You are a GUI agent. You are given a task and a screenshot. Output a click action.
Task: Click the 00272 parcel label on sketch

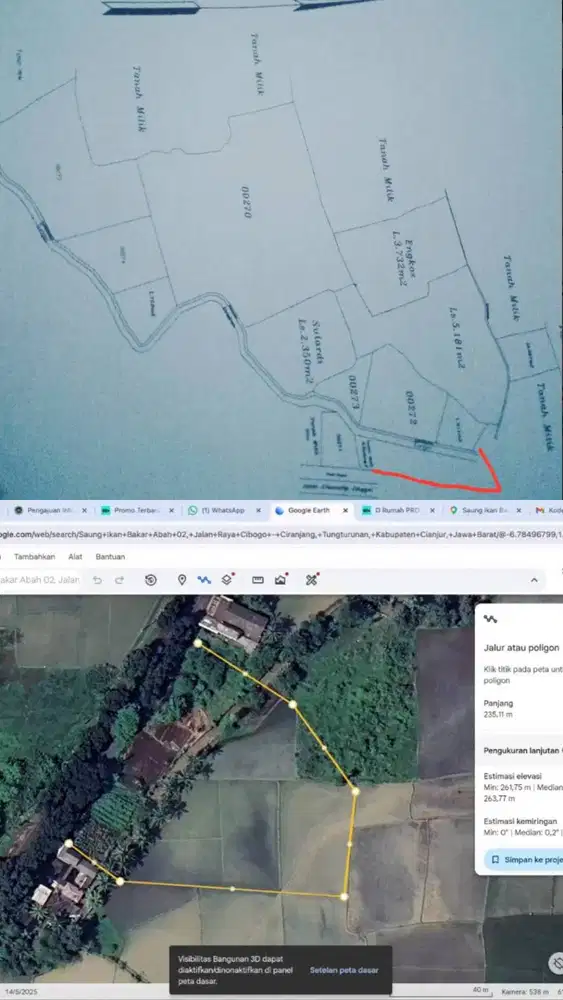point(411,406)
